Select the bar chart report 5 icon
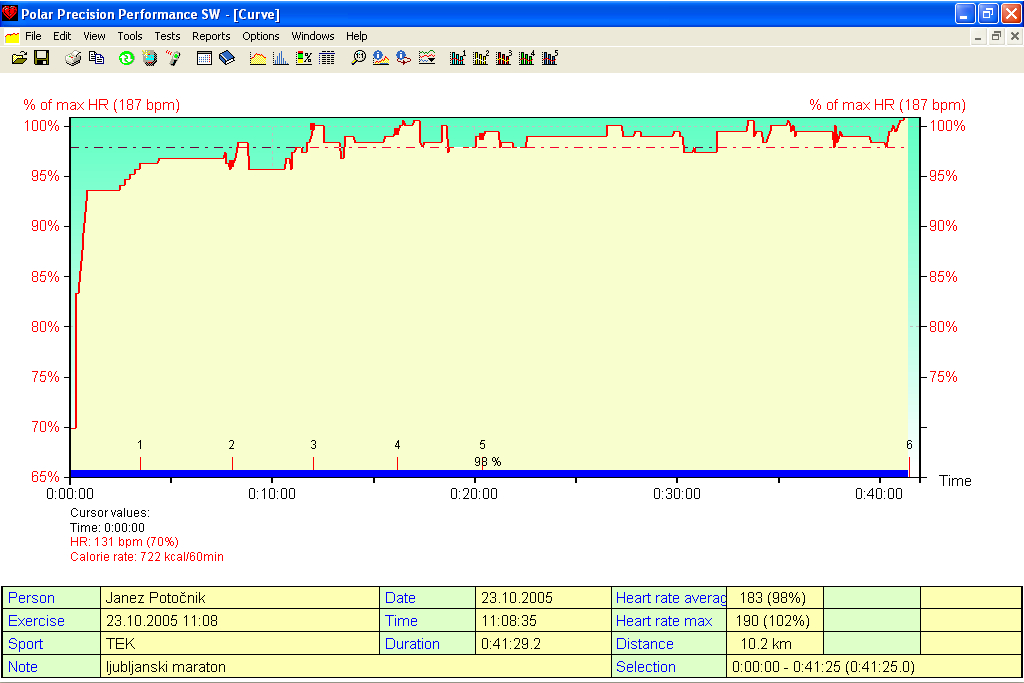 550,58
